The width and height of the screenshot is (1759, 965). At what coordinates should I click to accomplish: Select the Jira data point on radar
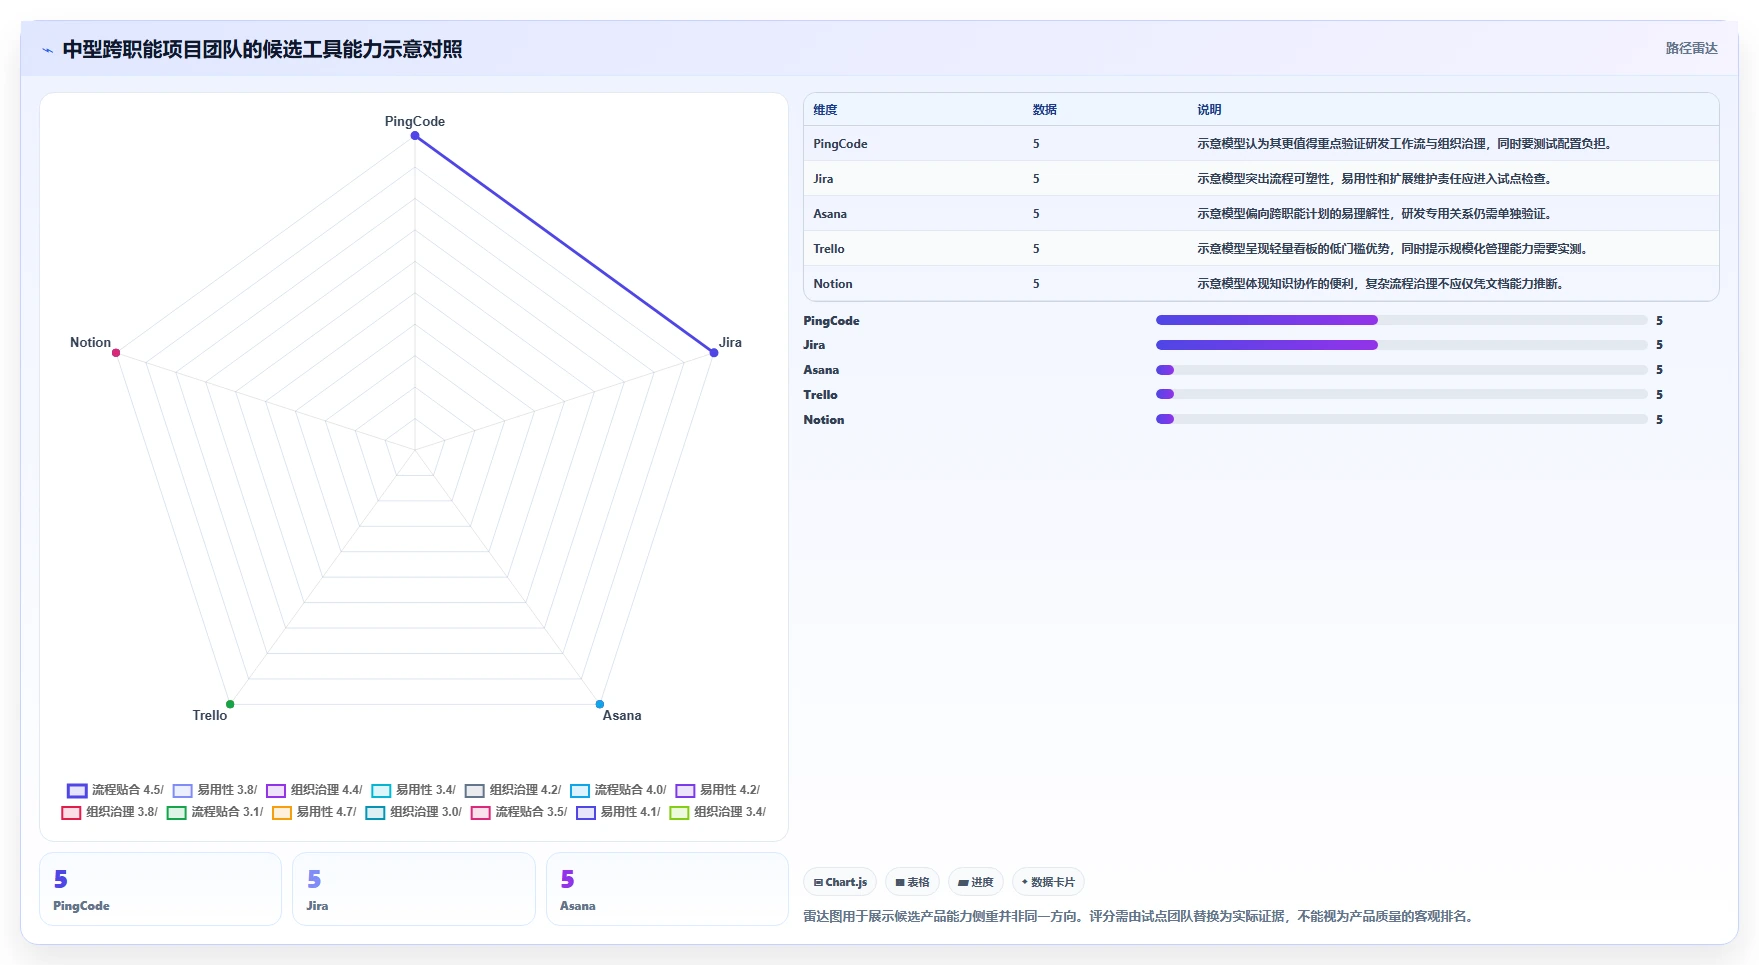click(x=714, y=352)
